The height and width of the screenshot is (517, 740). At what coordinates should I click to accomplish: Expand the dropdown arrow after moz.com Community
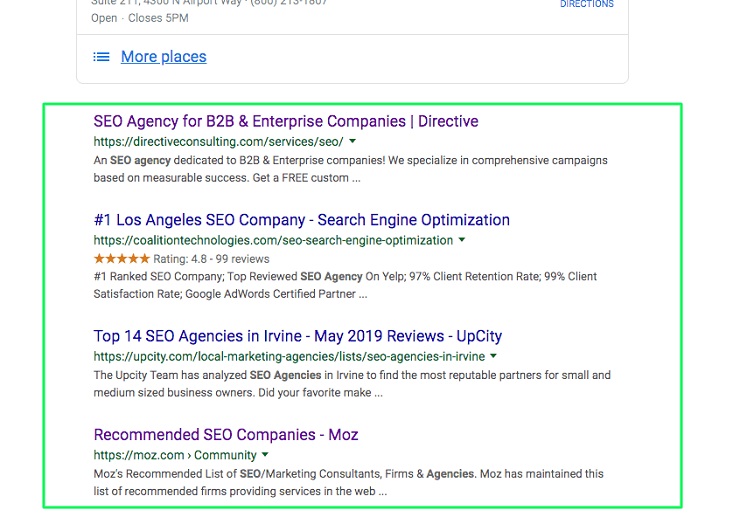[x=265, y=455]
